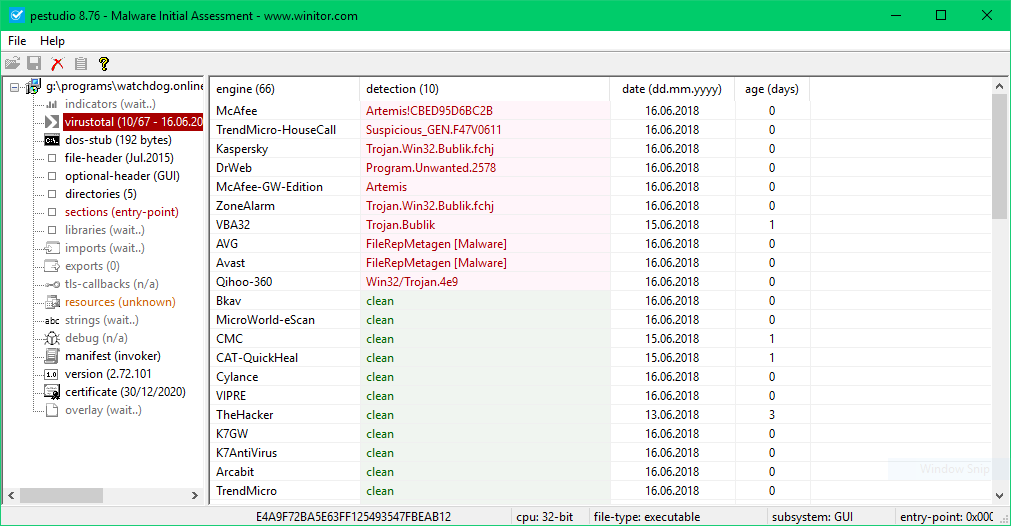
Task: Click the exports arrow icon in tree
Action: pyautogui.click(x=52, y=266)
